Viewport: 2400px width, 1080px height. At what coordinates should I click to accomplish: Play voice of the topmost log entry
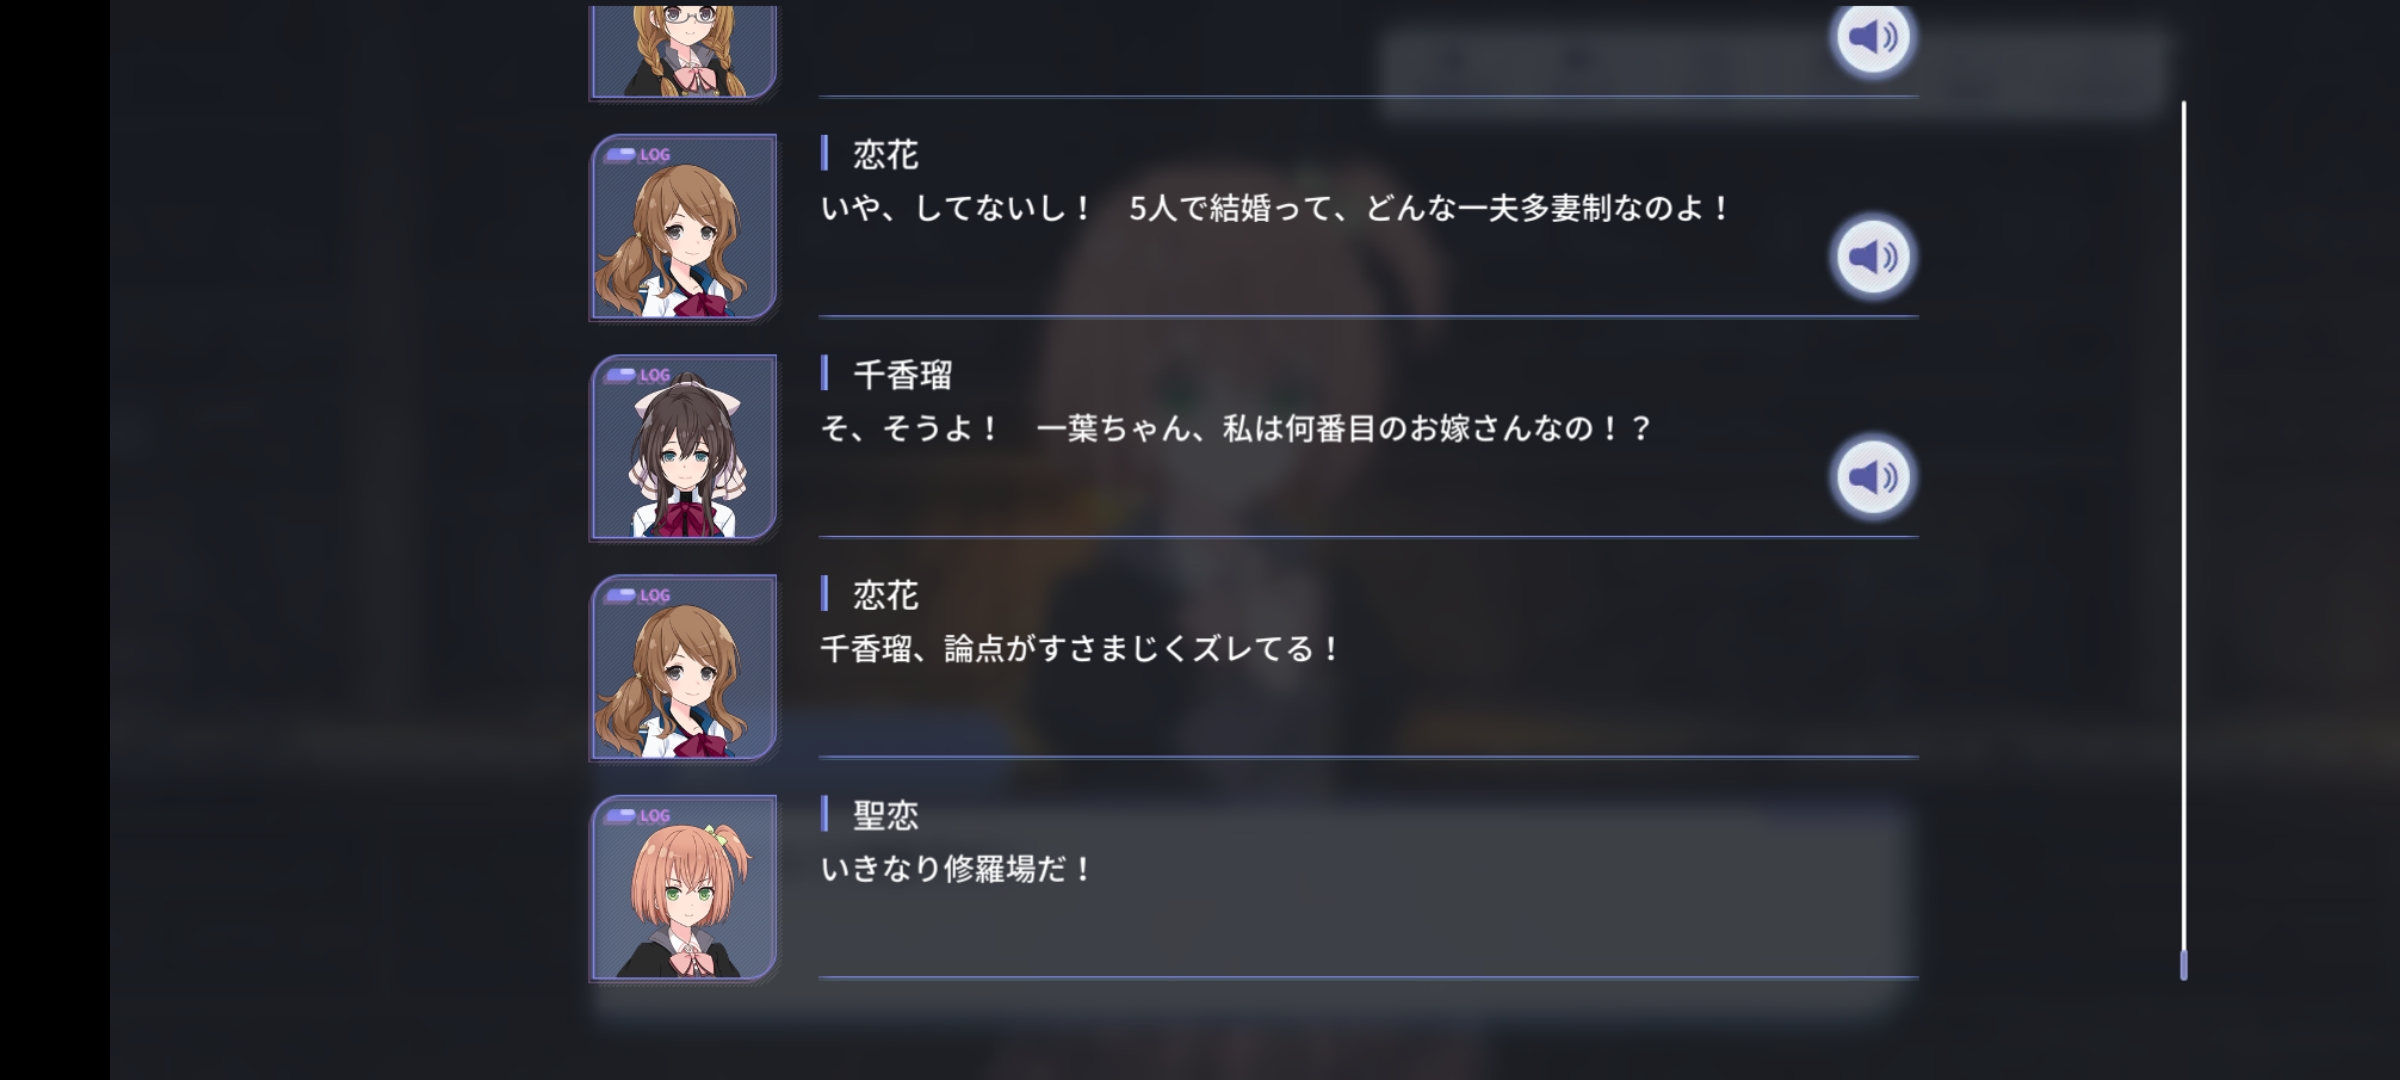[x=1873, y=38]
